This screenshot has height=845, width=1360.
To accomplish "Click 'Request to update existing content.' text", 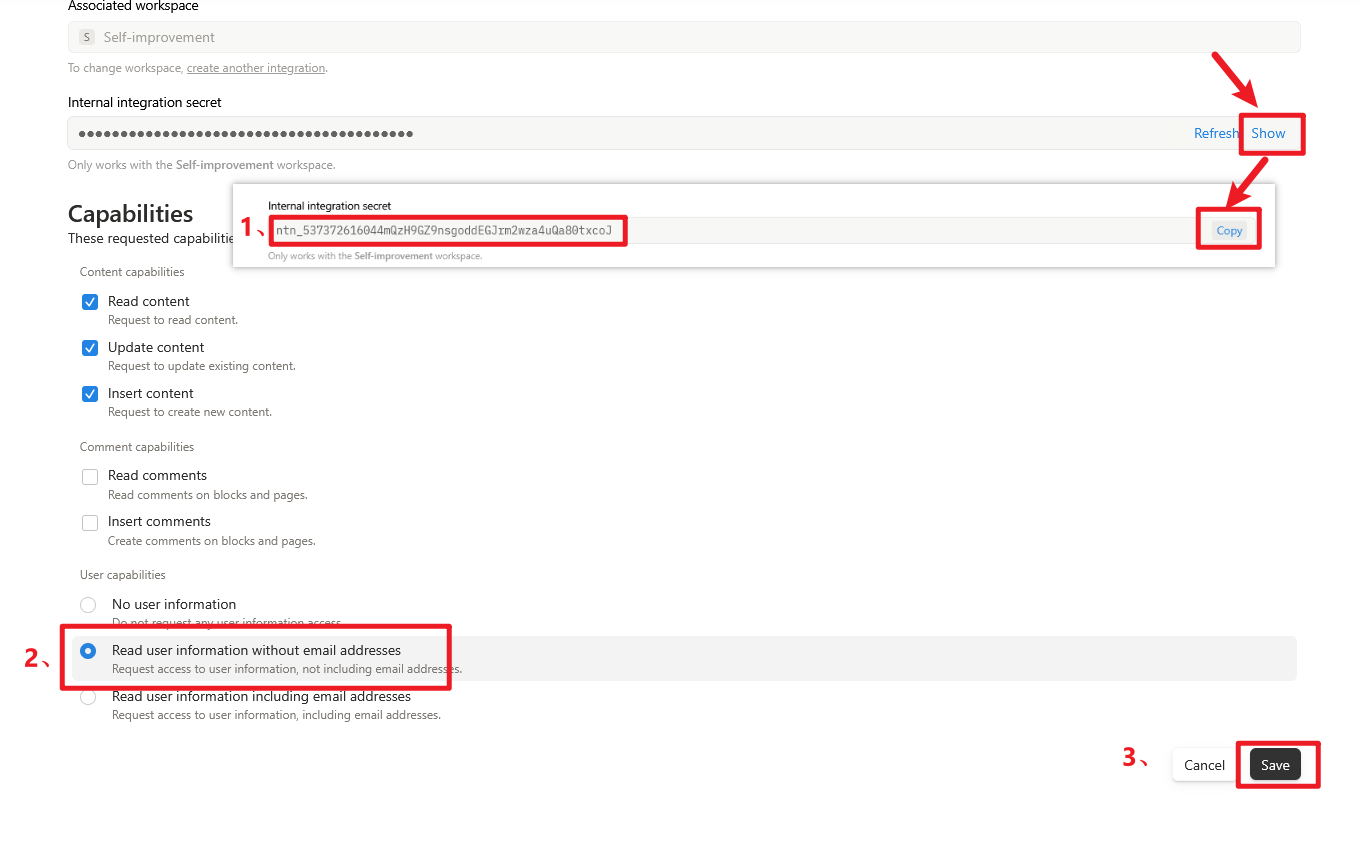I will point(202,366).
